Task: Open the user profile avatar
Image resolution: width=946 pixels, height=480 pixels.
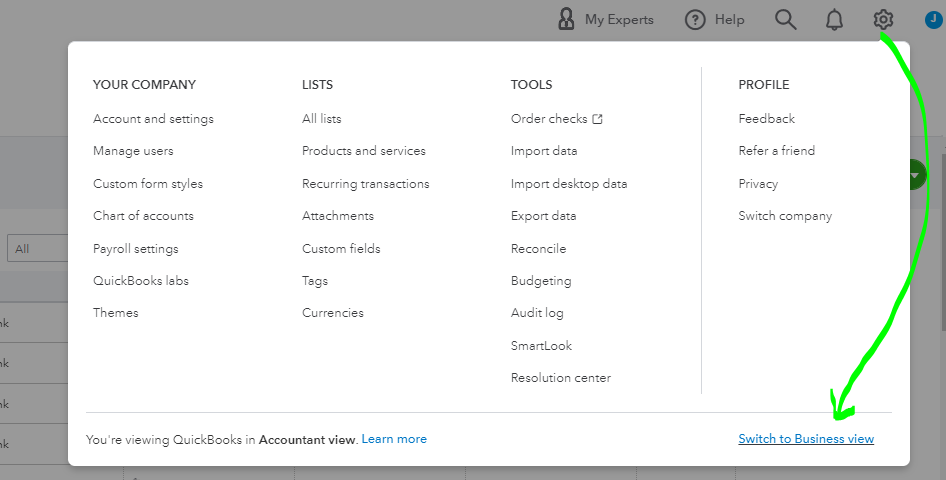Action: tap(932, 19)
